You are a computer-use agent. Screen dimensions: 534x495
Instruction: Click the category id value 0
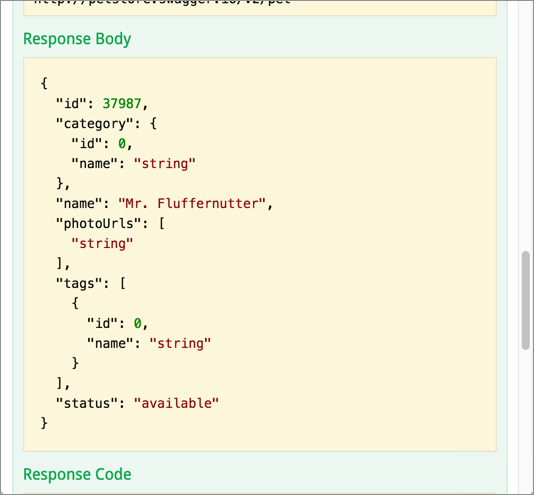pyautogui.click(x=122, y=144)
